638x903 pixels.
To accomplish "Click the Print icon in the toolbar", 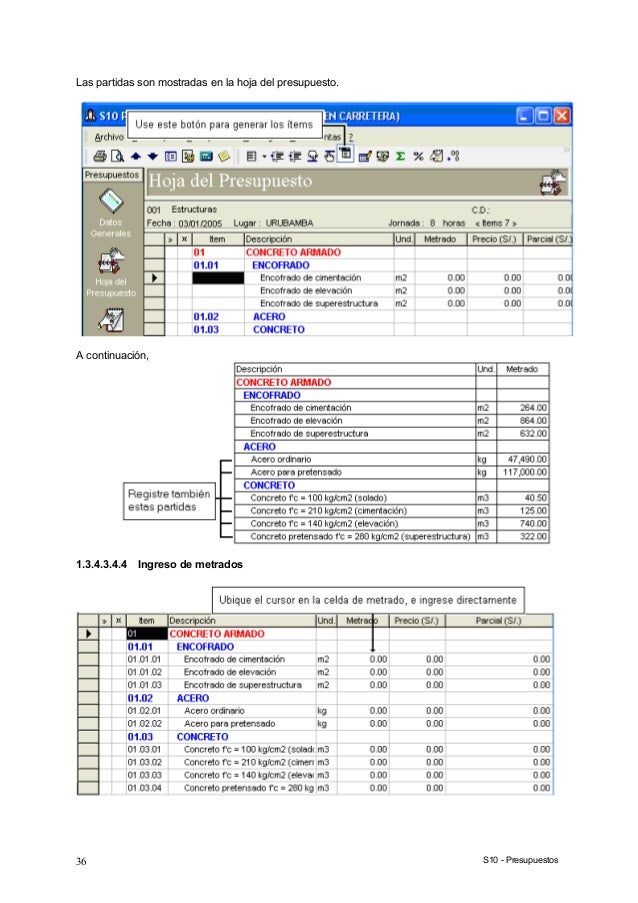I will [100, 156].
